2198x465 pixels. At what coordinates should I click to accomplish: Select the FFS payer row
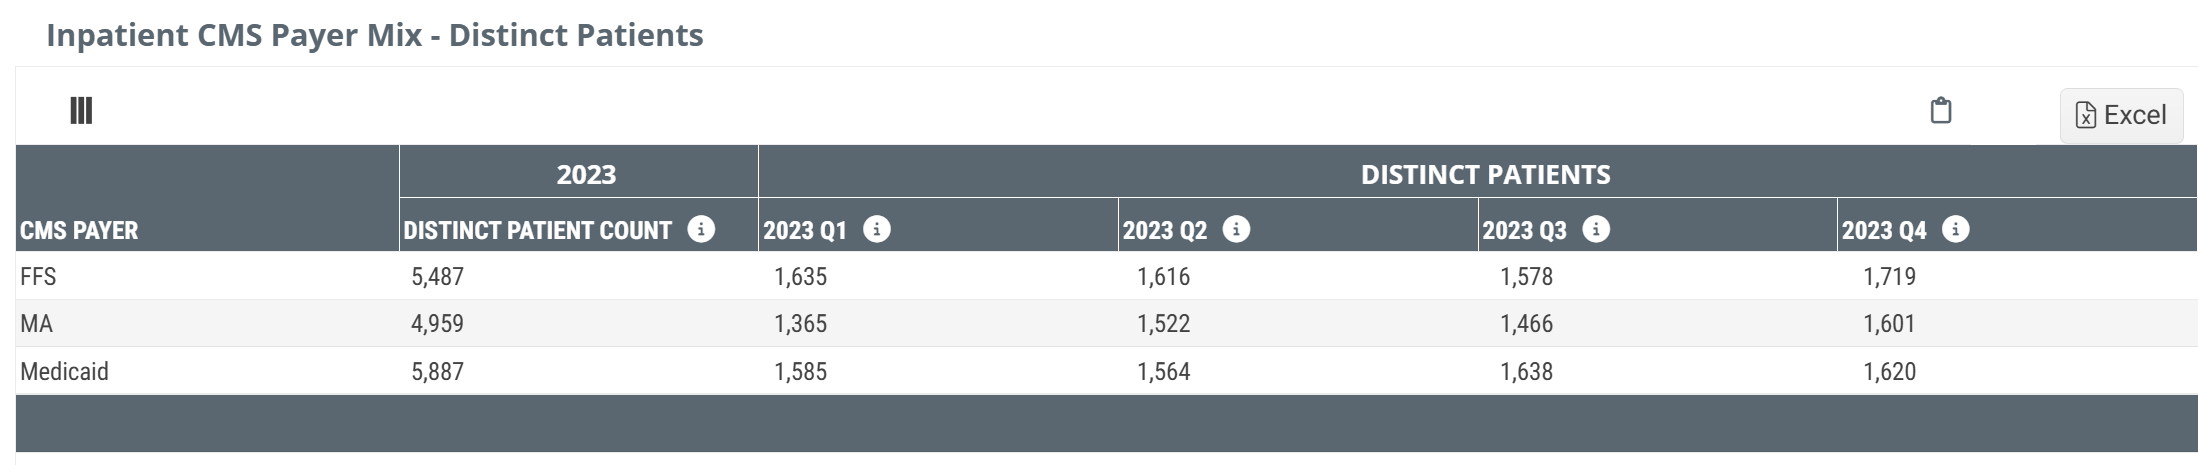point(38,276)
